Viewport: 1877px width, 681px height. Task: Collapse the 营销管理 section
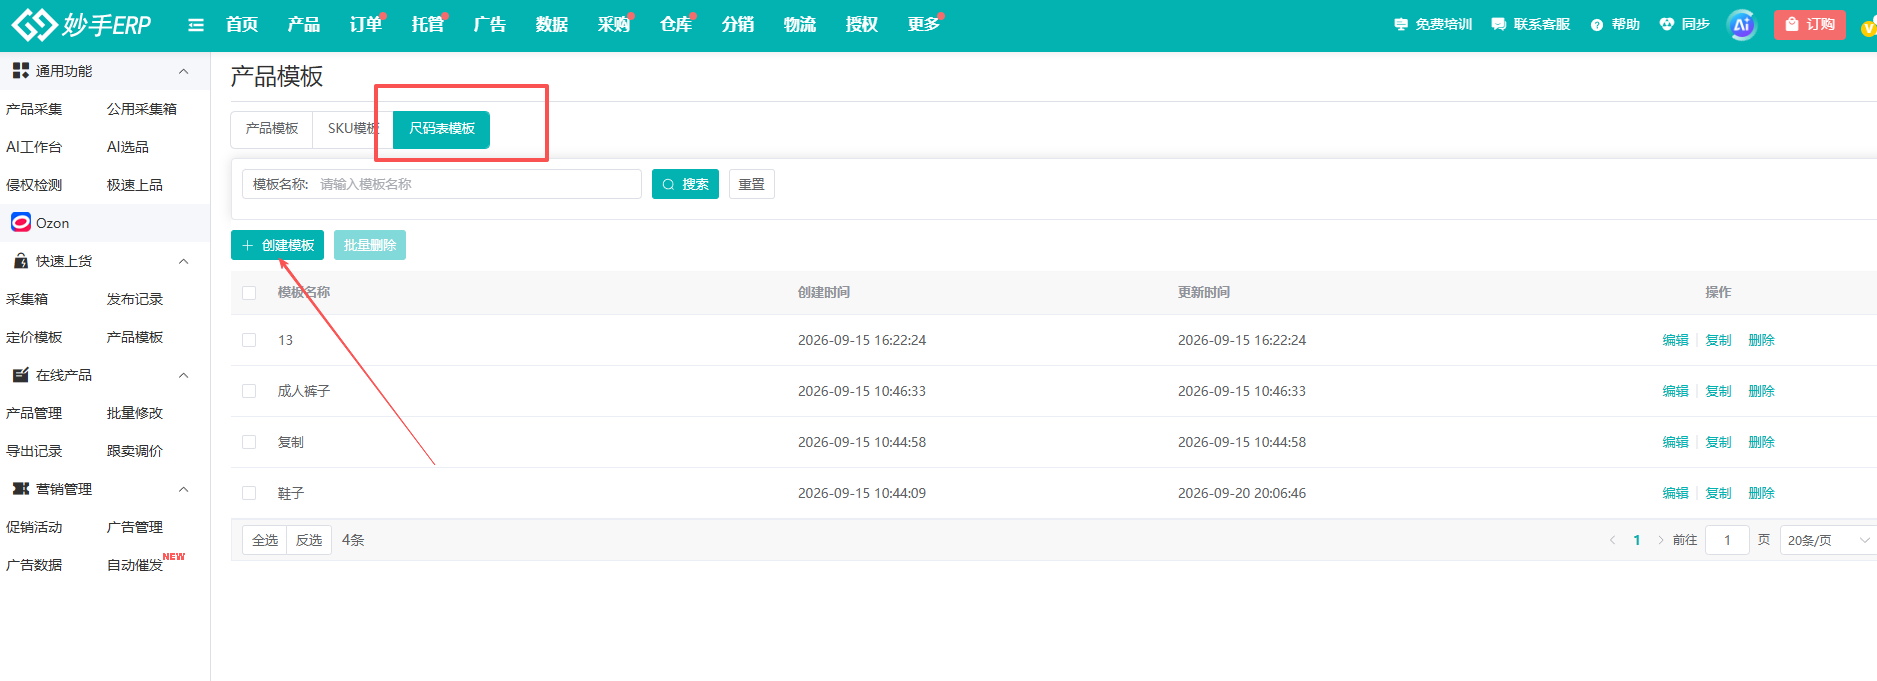tap(183, 489)
